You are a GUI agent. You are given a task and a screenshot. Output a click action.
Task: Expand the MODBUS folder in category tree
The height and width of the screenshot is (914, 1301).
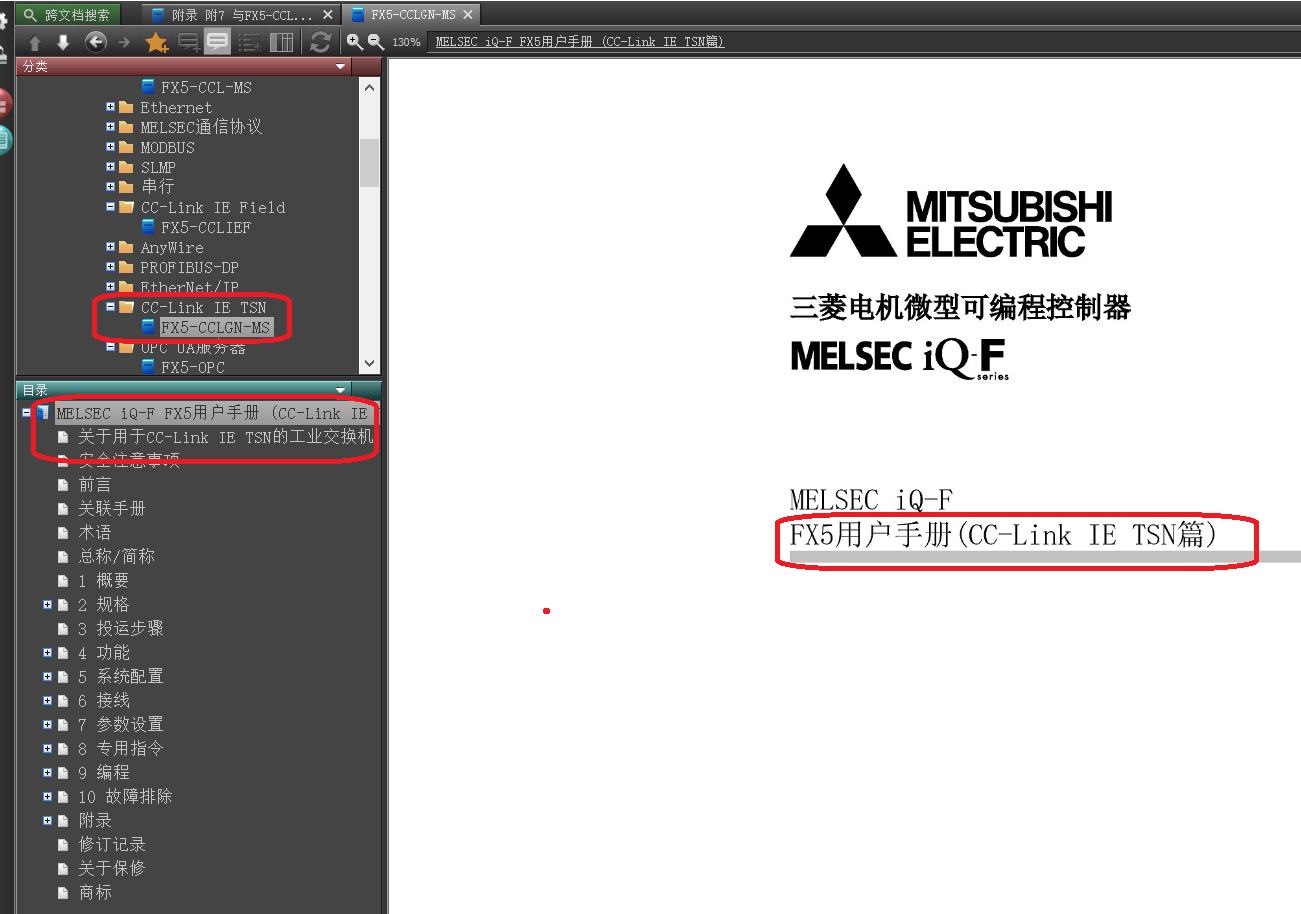[111, 147]
